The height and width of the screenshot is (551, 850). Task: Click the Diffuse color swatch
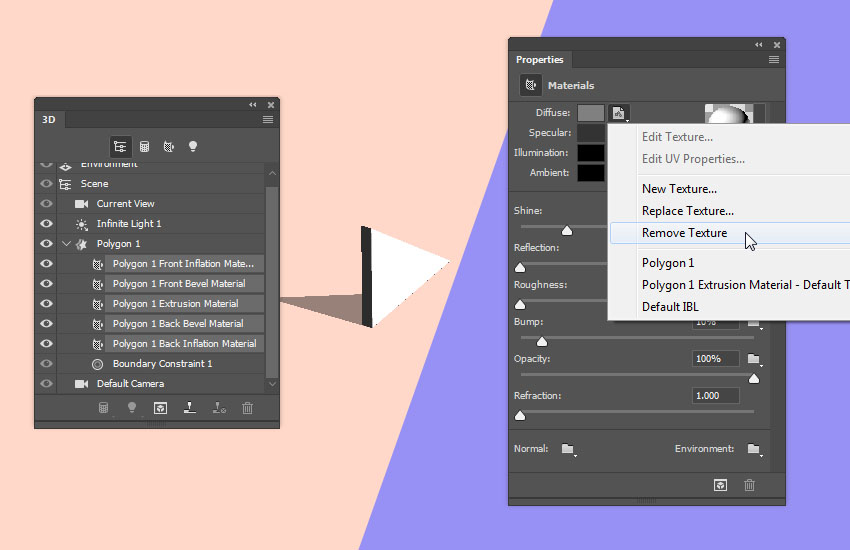coord(591,113)
